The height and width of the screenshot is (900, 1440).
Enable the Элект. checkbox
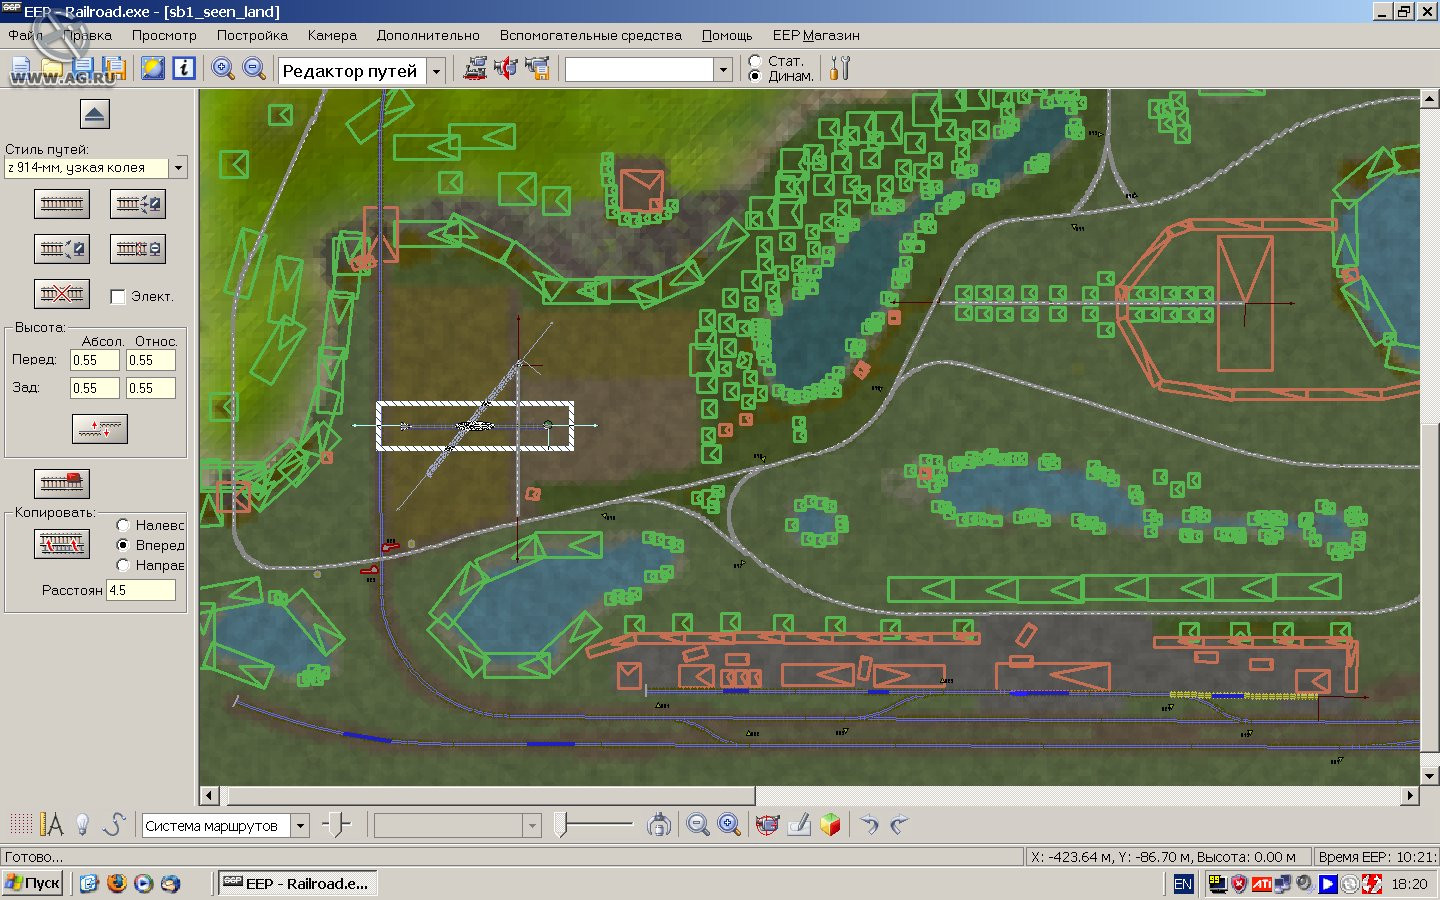118,296
